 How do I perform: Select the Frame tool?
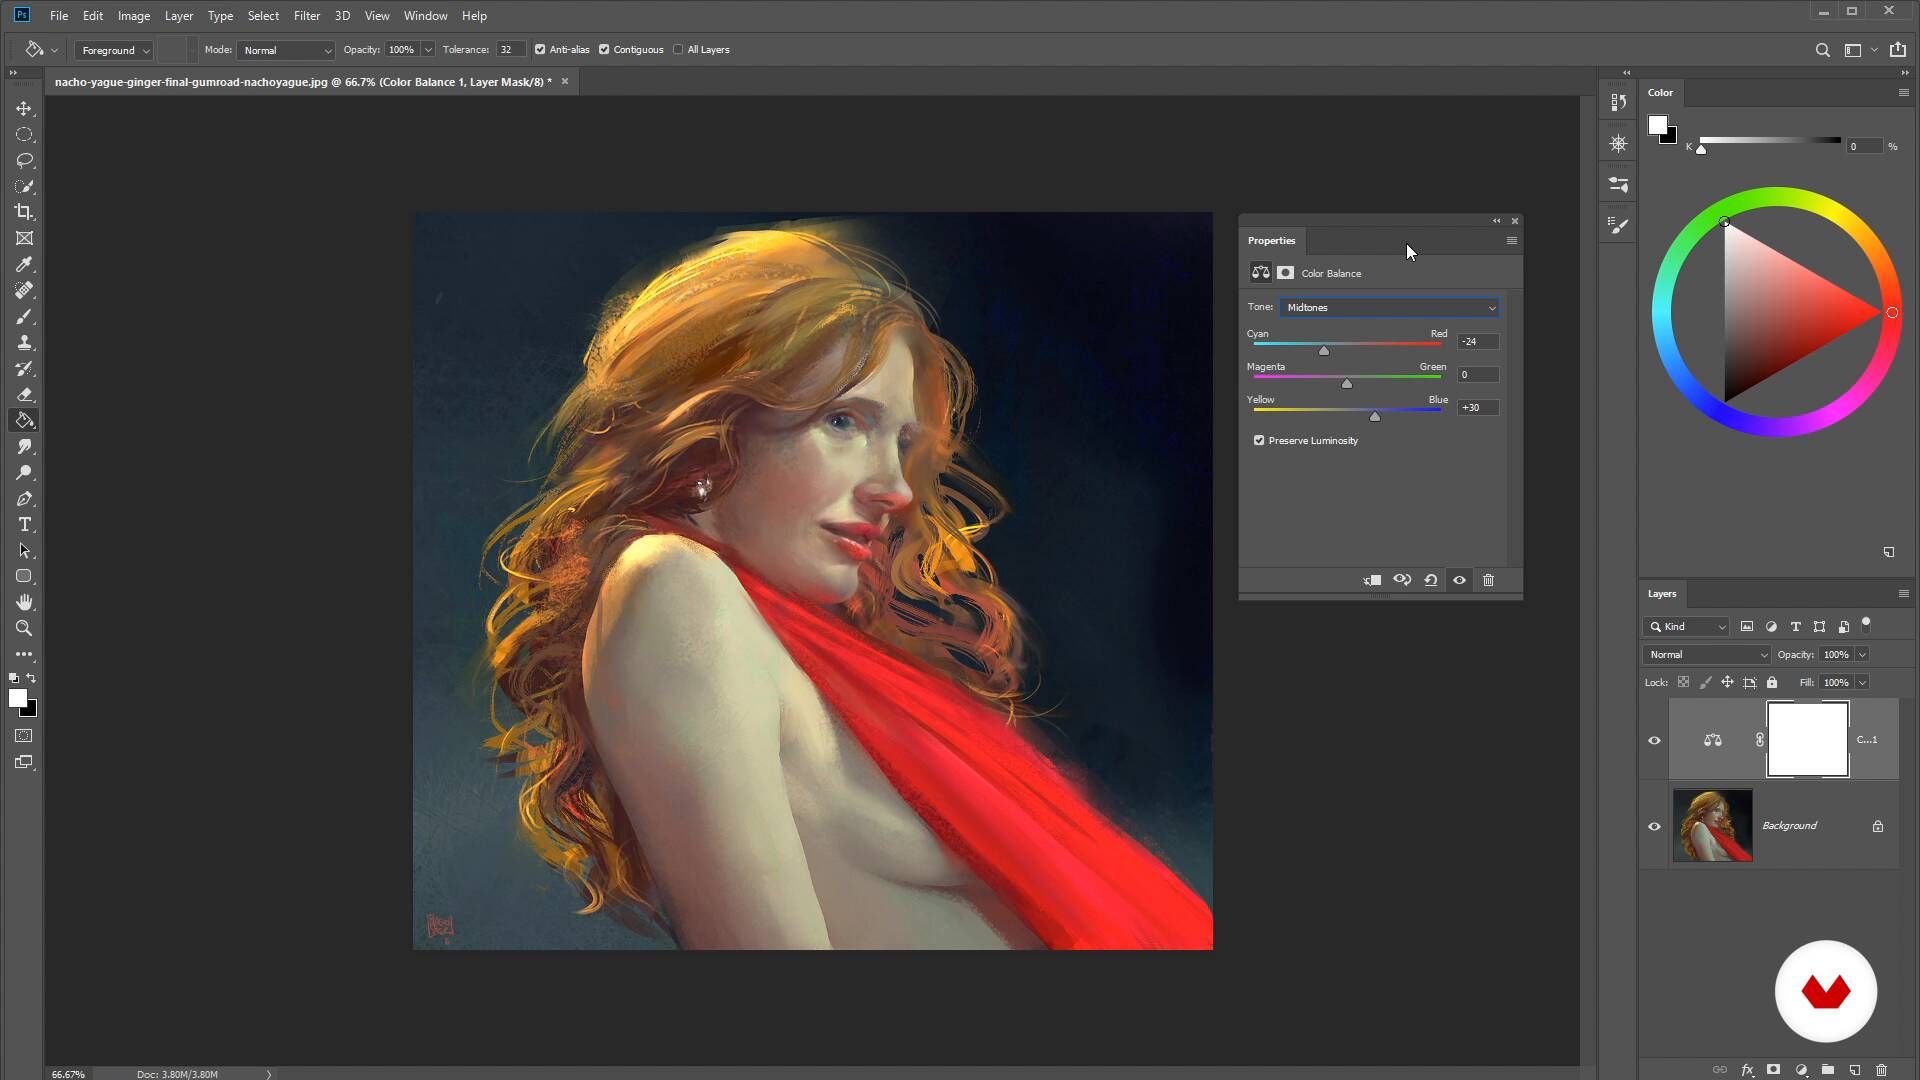[24, 238]
